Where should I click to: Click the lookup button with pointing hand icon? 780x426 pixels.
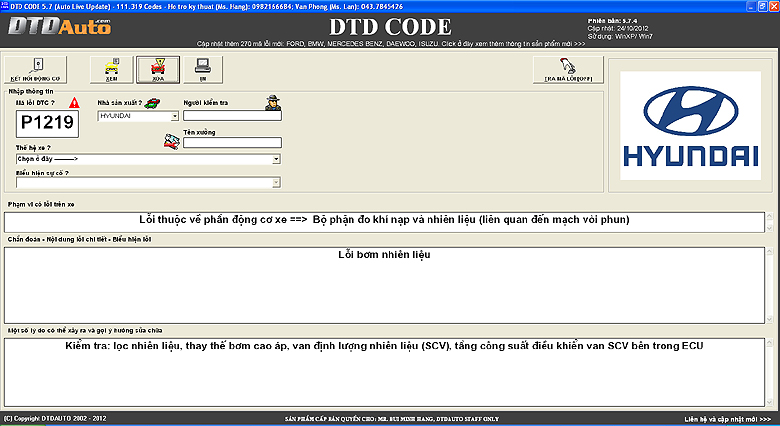pos(568,70)
